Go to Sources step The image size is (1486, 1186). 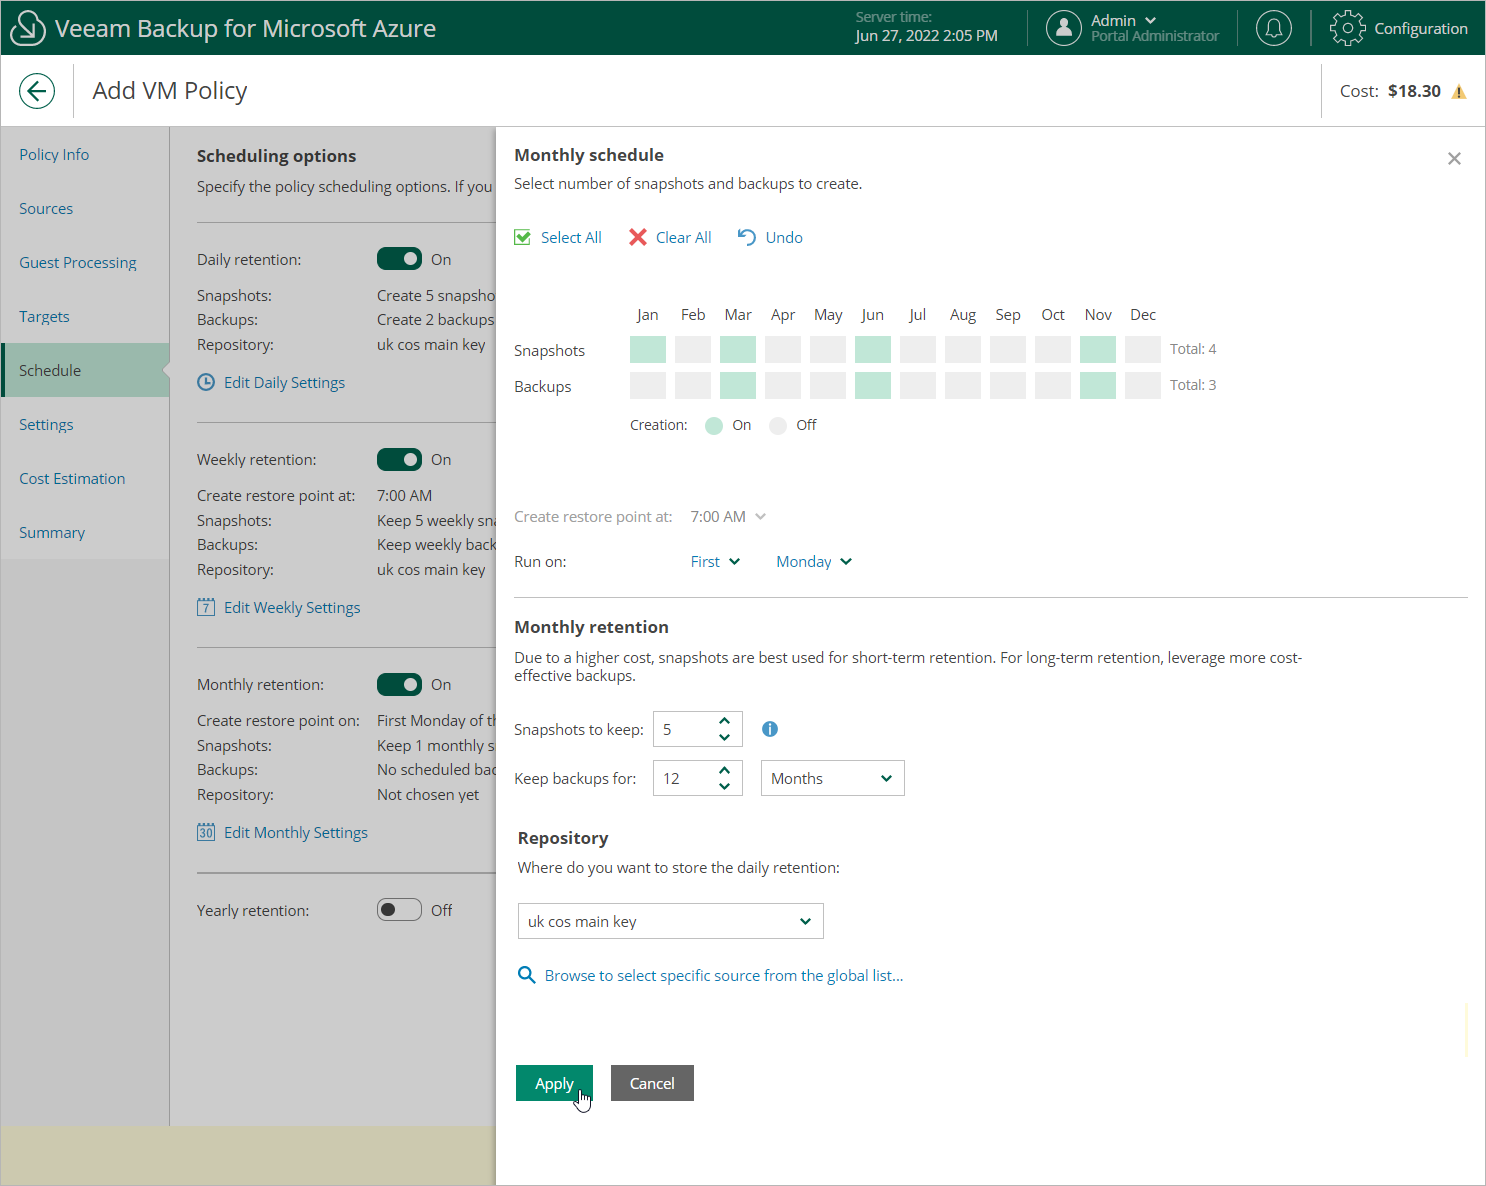46,208
